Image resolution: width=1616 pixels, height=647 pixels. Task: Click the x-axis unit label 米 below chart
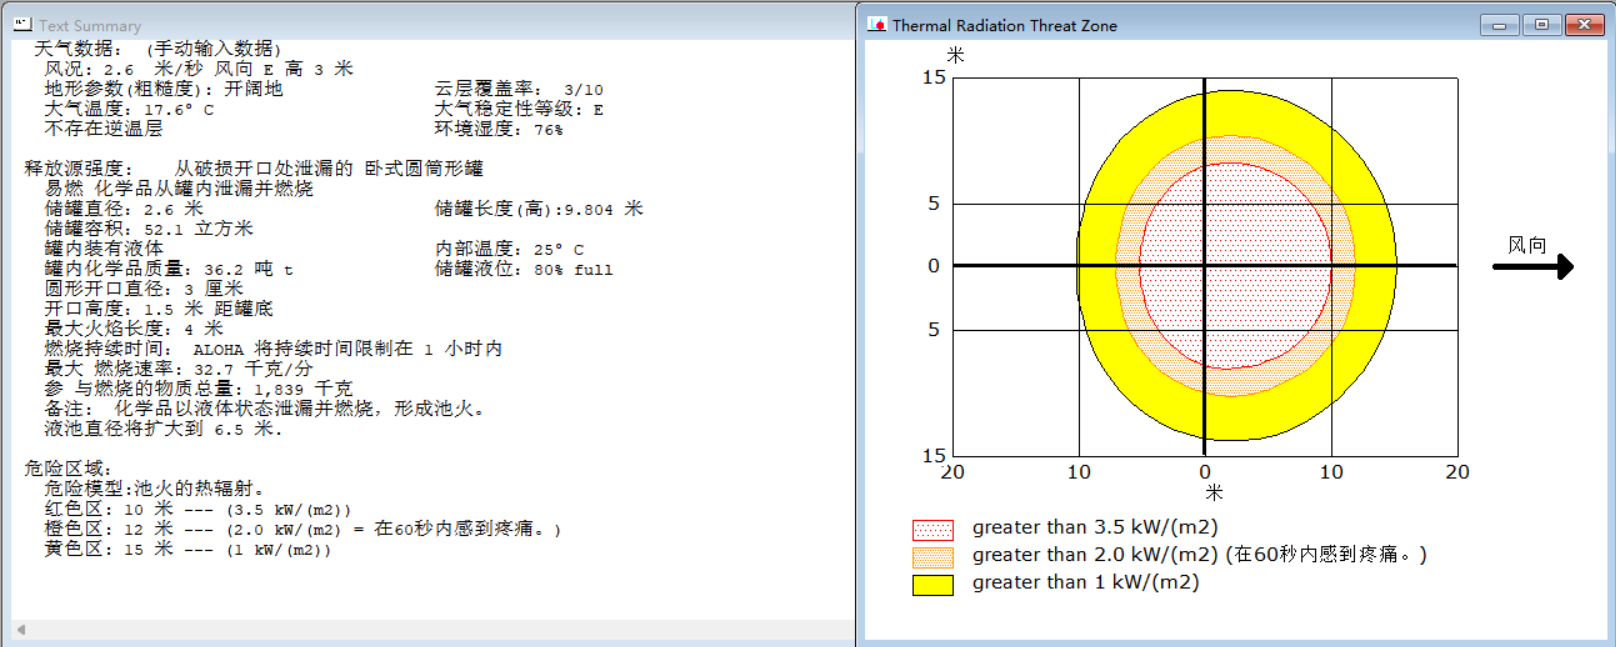[x=1214, y=492]
